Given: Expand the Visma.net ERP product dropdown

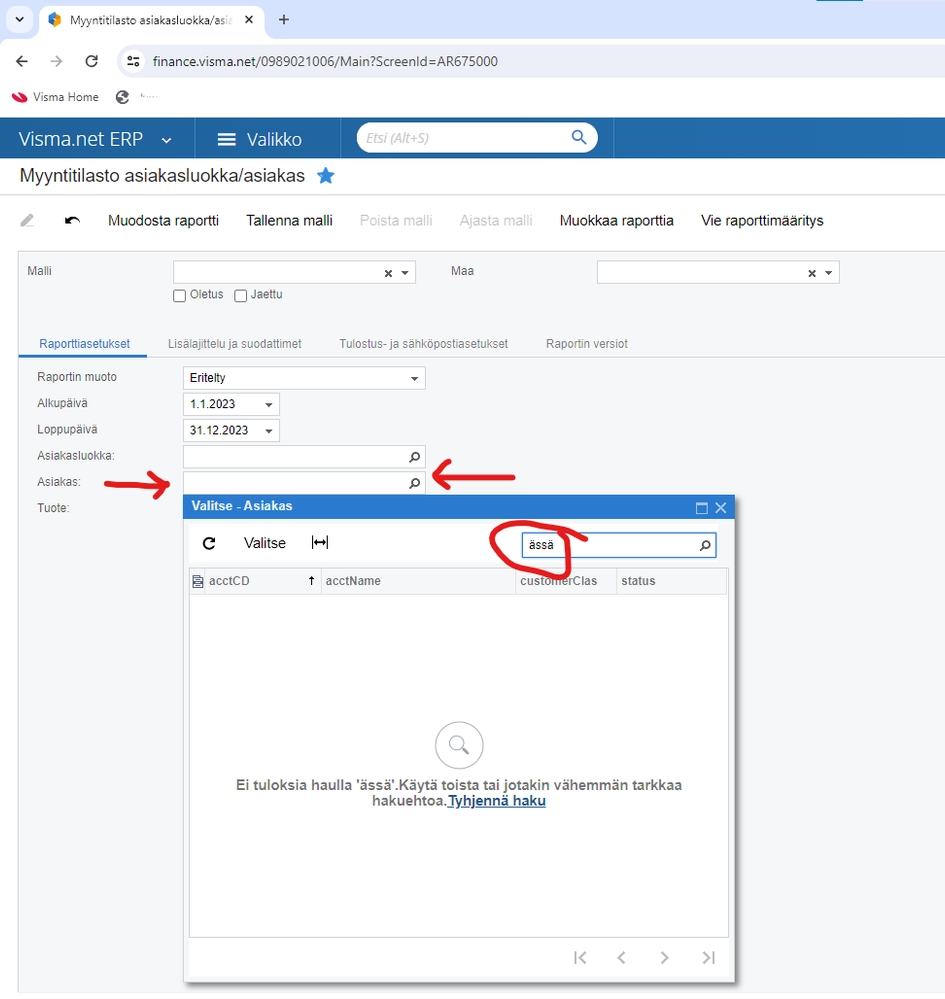Looking at the screenshot, I should (x=167, y=140).
